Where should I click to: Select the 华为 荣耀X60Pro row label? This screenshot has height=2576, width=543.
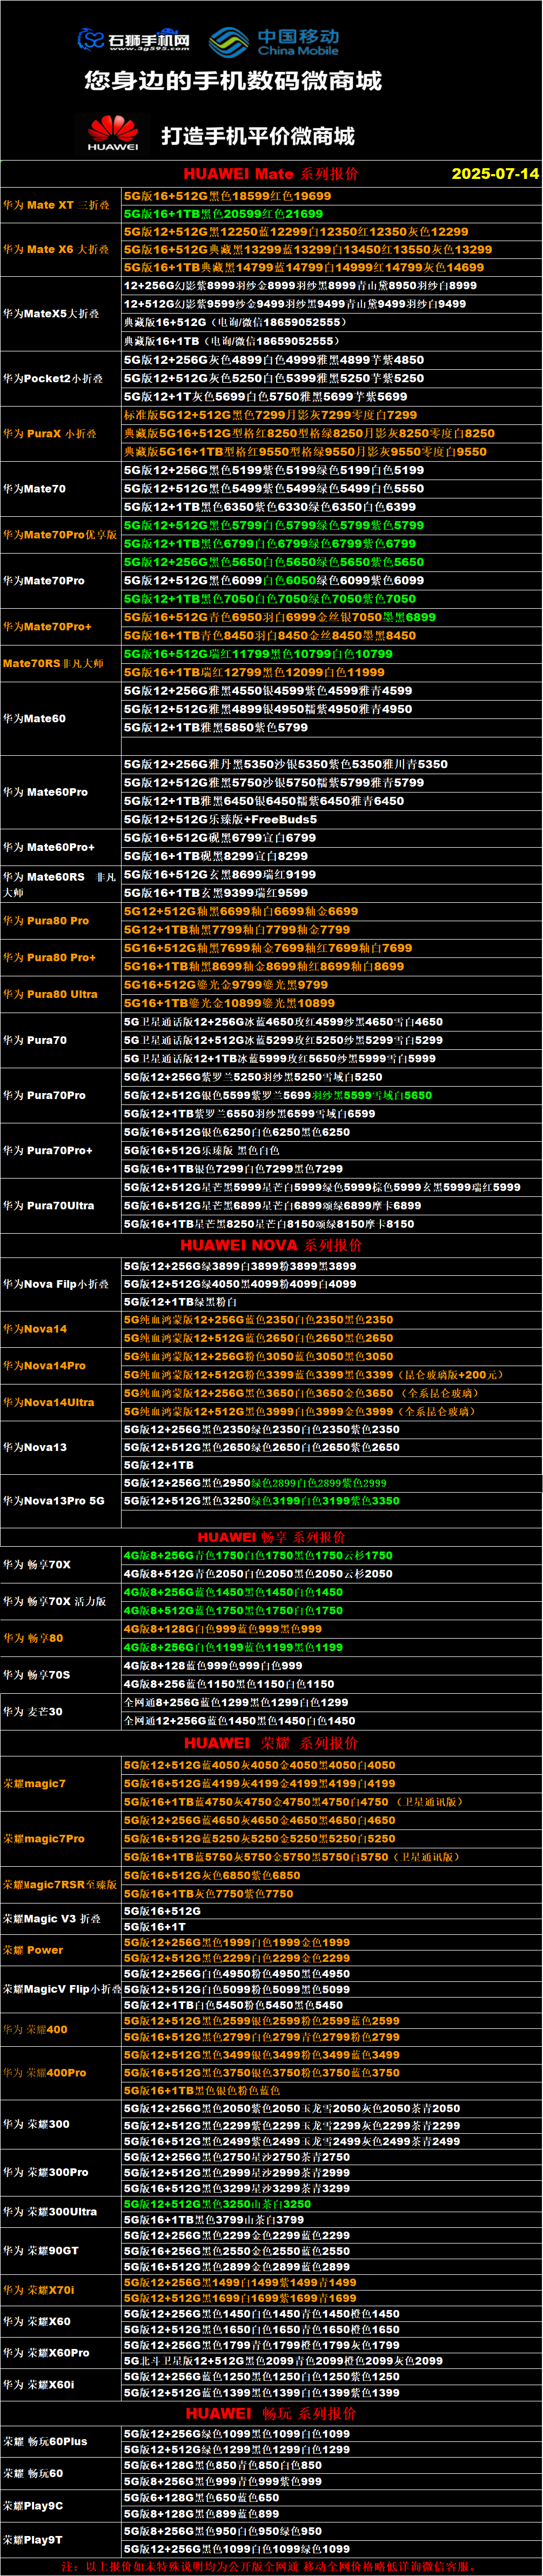(x=46, y=2353)
